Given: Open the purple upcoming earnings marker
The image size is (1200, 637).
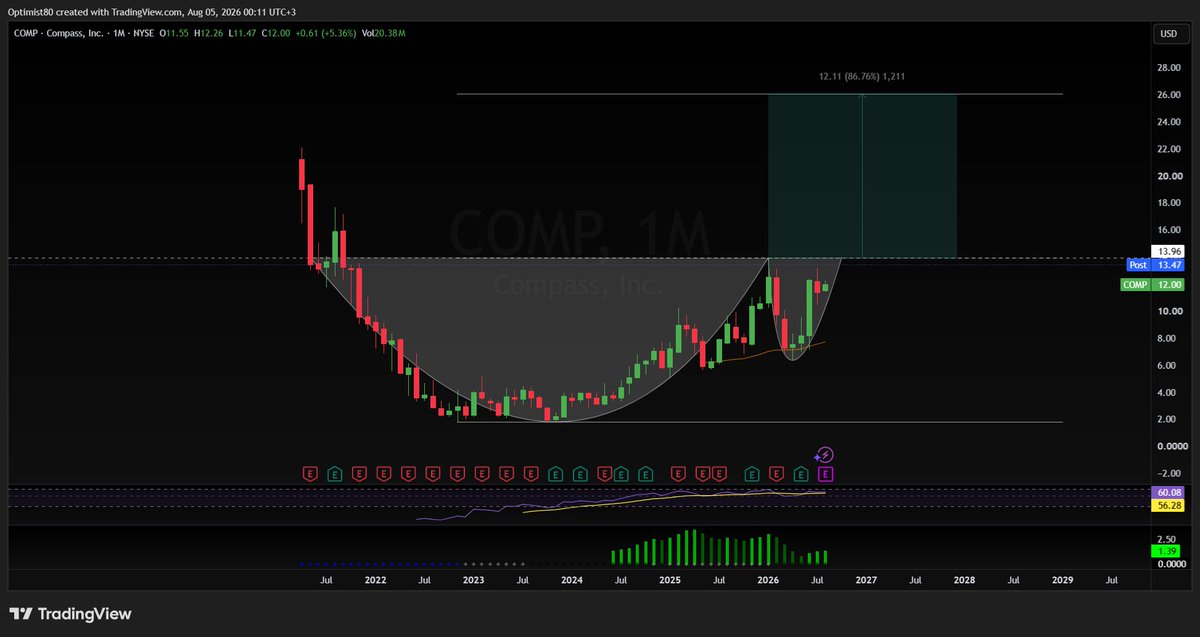Looking at the screenshot, I should click(x=826, y=472).
